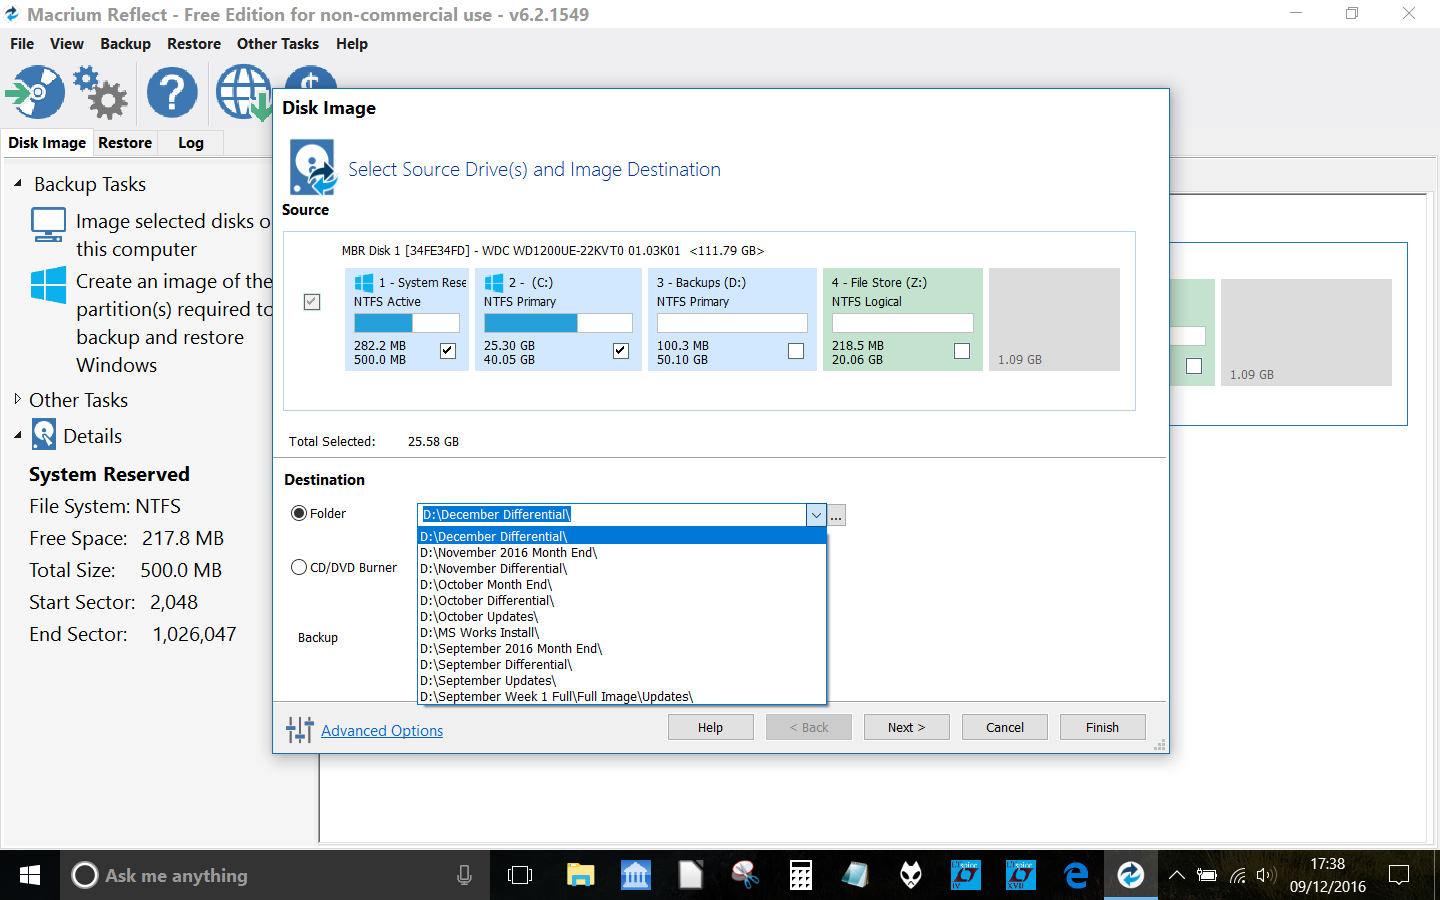Image resolution: width=1440 pixels, height=900 pixels.
Task: Open Microsoft Edge from the taskbar
Action: (x=1076, y=875)
